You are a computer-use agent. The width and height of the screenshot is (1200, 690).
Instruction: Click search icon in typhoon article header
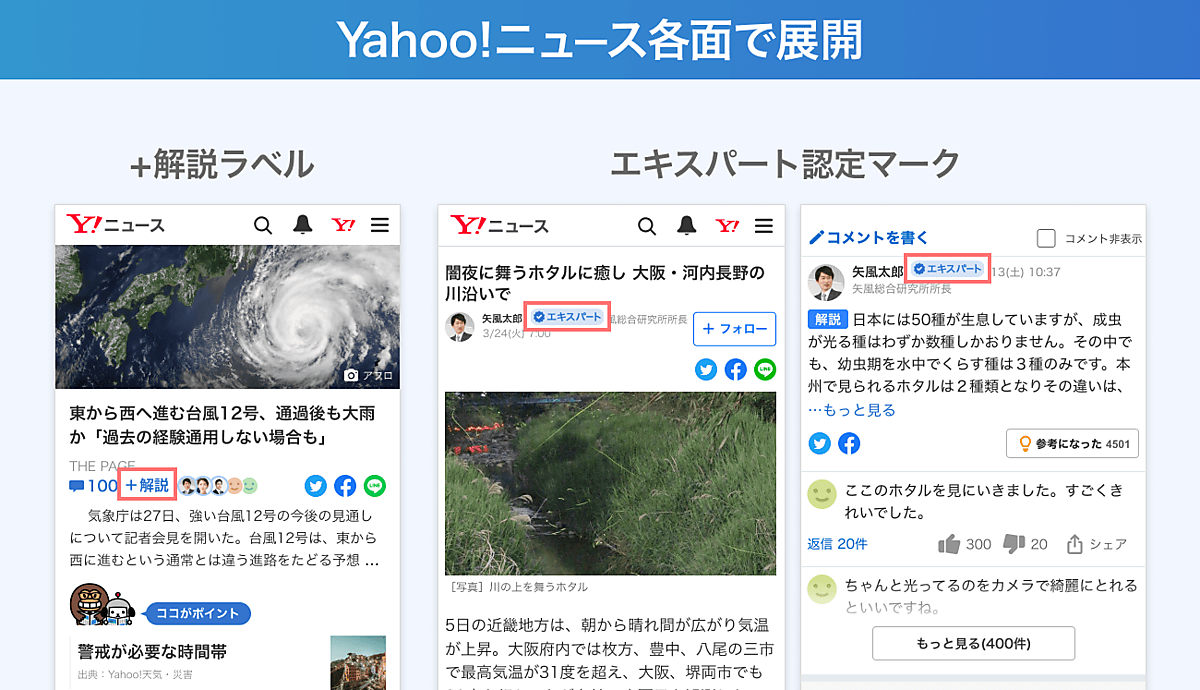click(x=263, y=225)
